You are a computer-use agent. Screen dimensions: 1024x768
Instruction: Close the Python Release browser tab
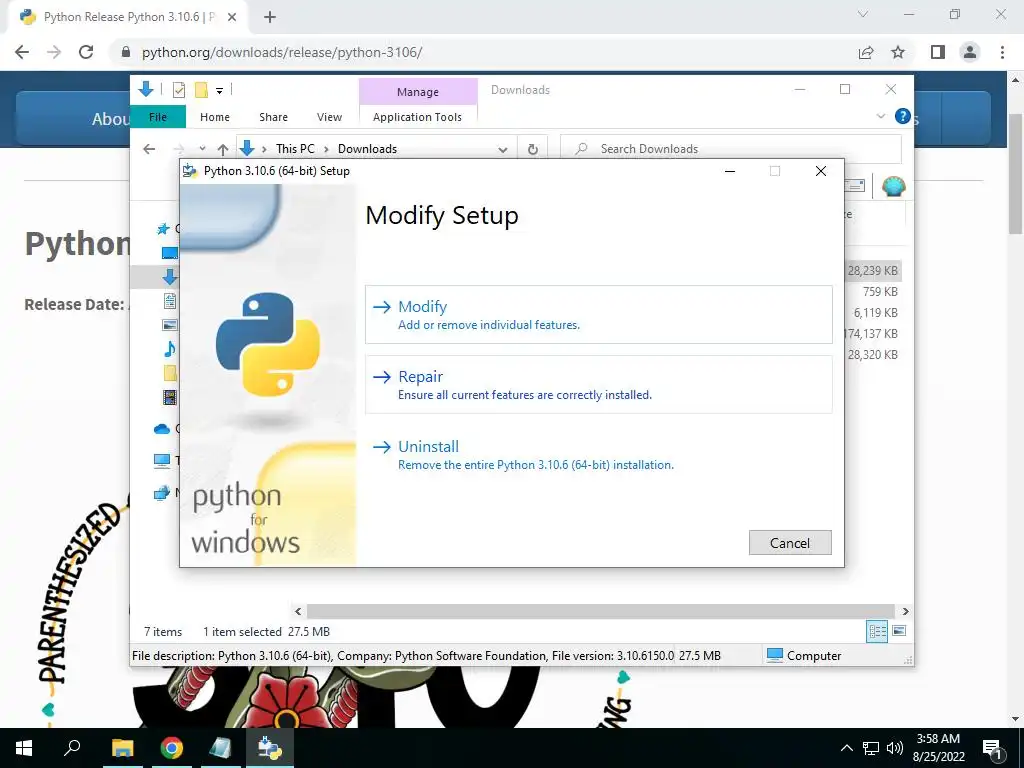(232, 17)
